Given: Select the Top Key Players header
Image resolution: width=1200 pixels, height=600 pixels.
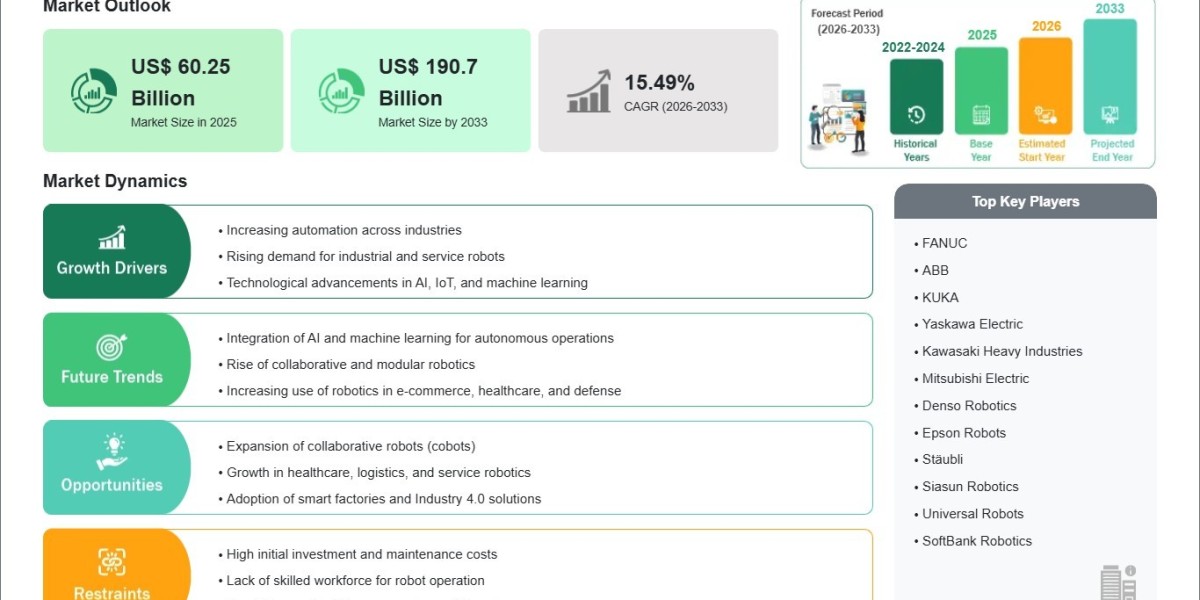Looking at the screenshot, I should pyautogui.click(x=1025, y=201).
